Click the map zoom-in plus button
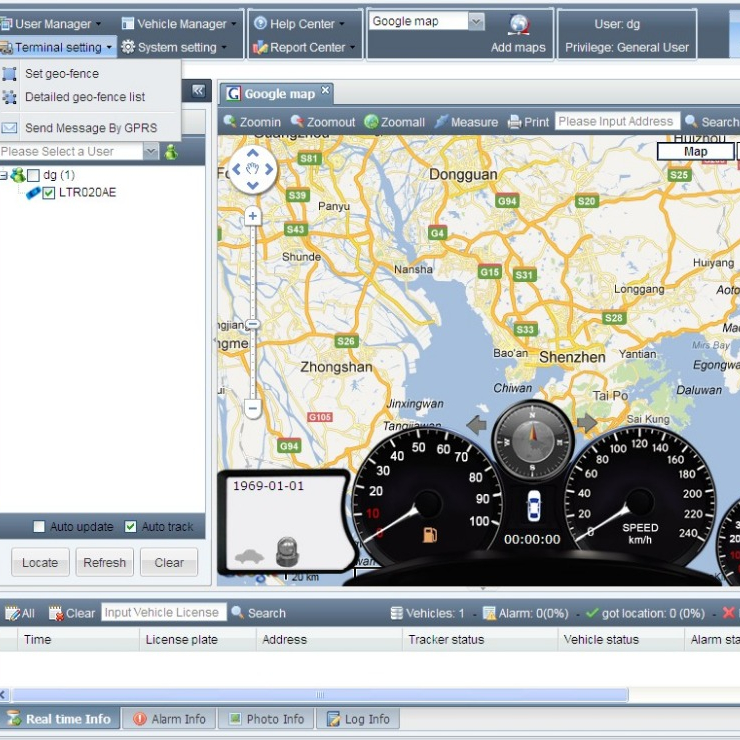This screenshot has width=740, height=740. click(x=253, y=216)
